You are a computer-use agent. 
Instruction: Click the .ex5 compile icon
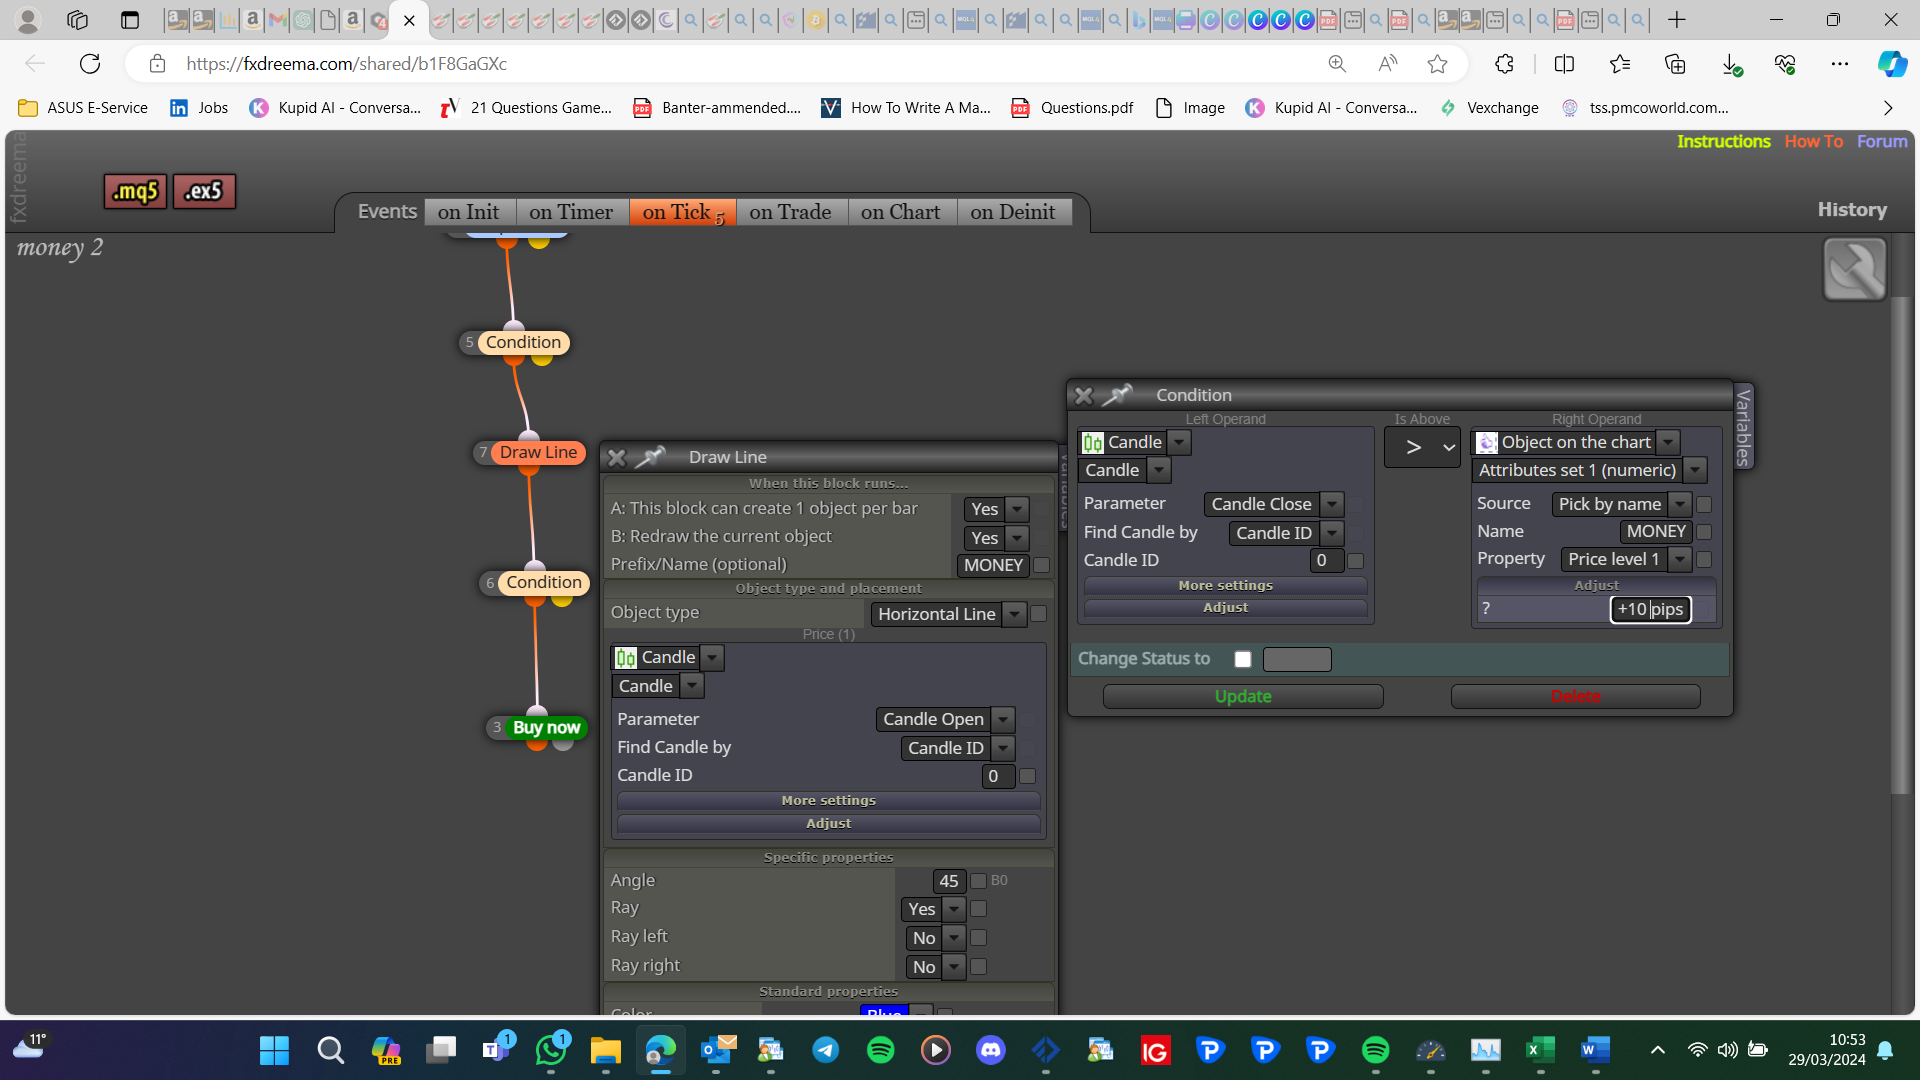(204, 191)
